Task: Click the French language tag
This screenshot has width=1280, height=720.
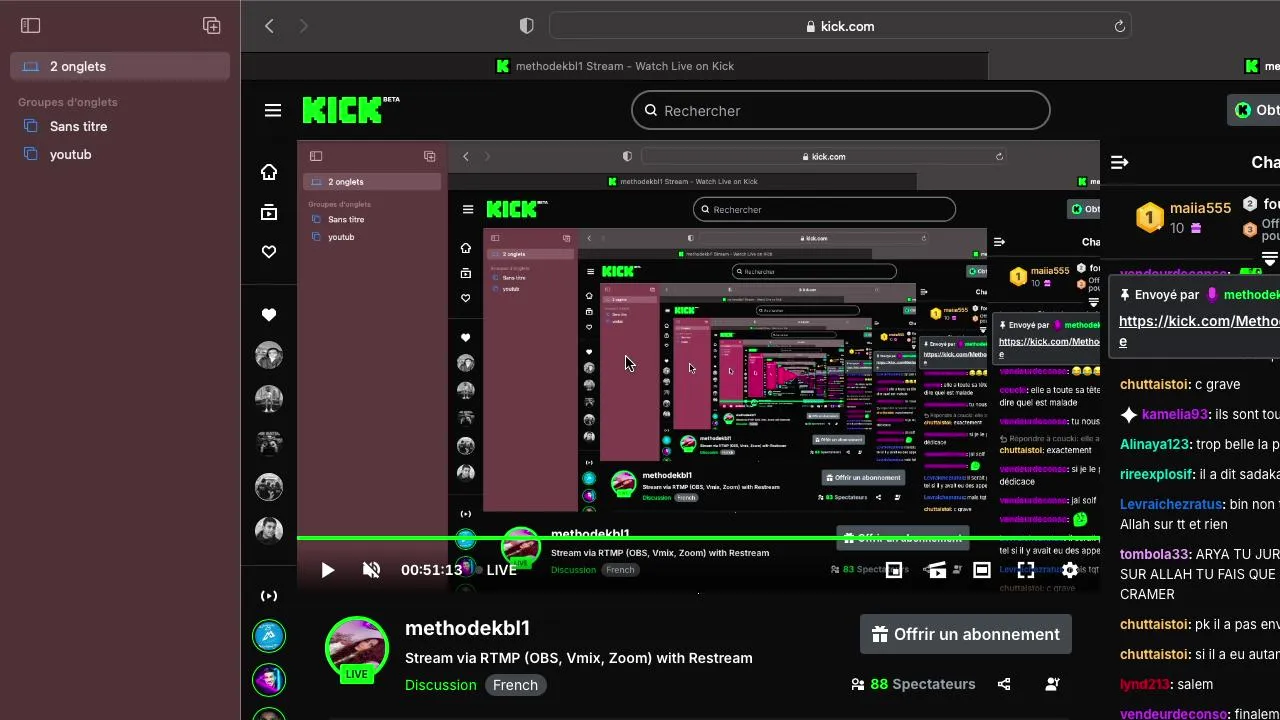Action: pos(515,685)
